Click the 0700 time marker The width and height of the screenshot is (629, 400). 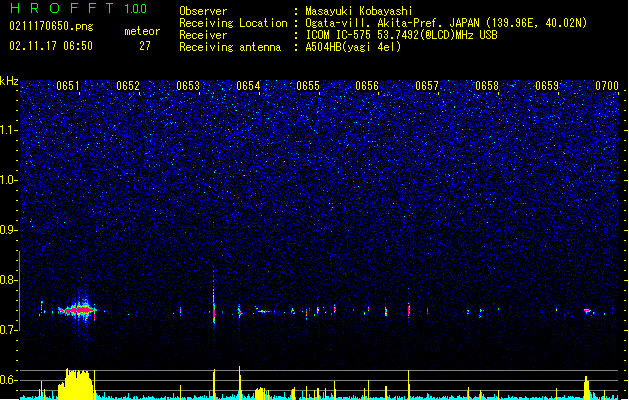point(607,86)
